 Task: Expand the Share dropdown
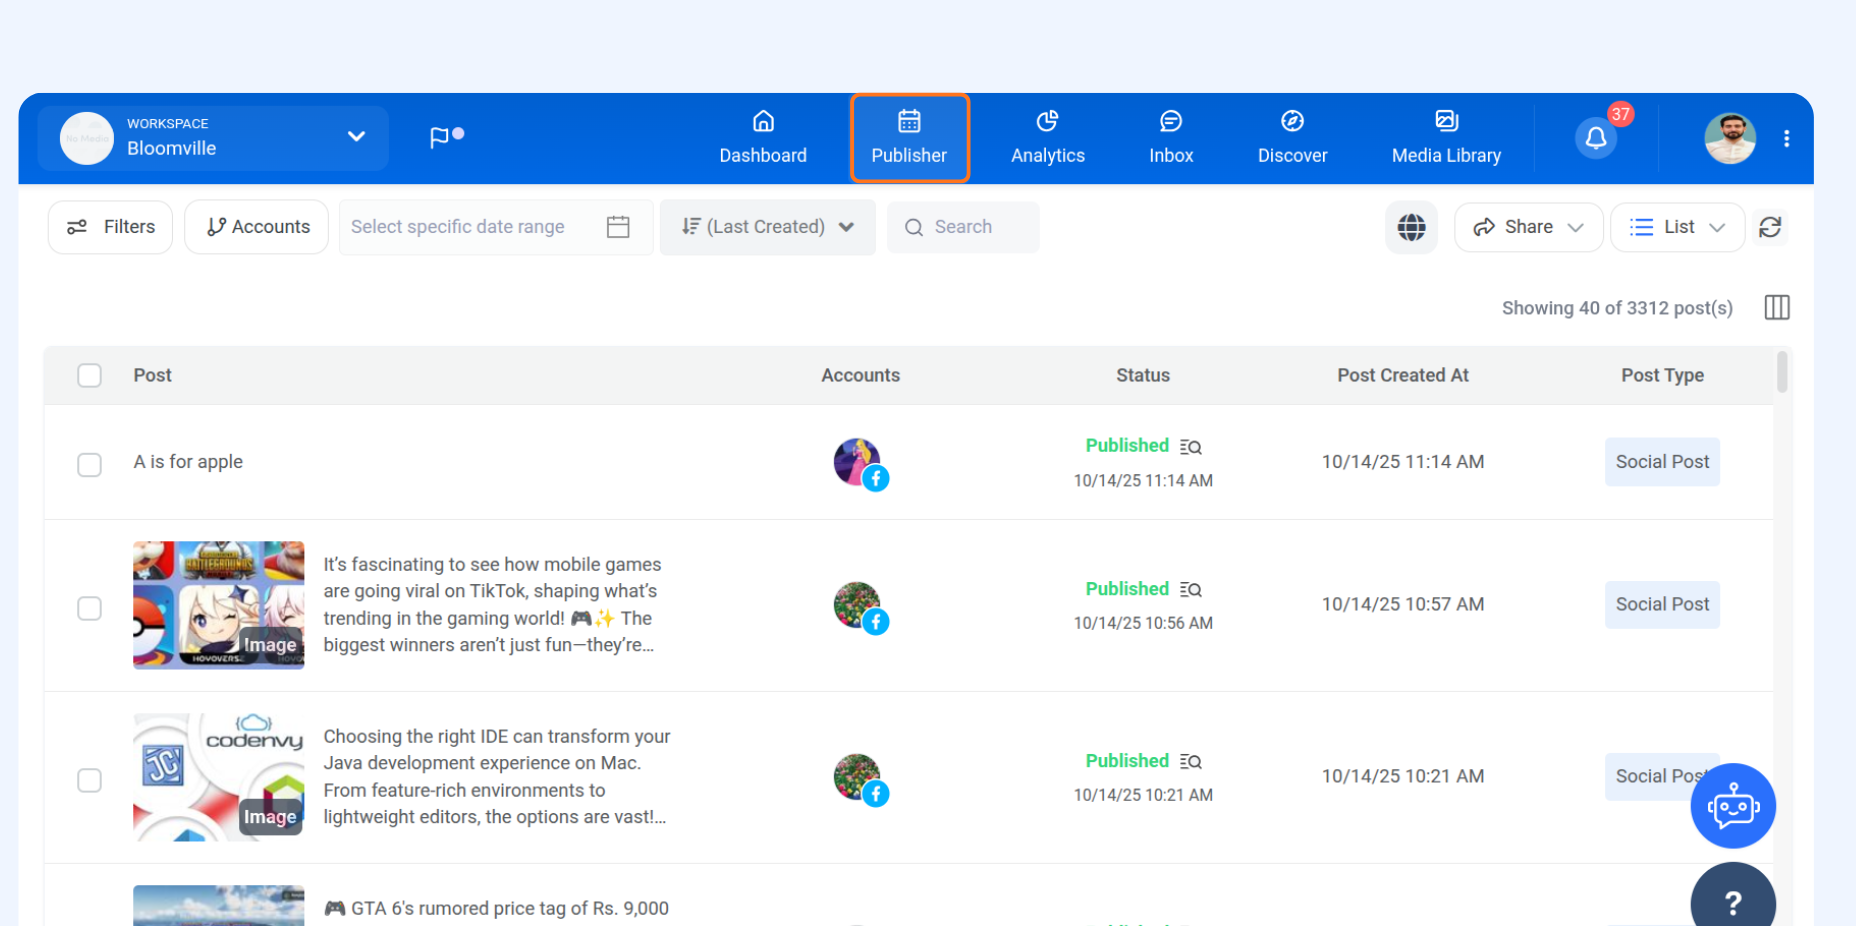tap(1528, 227)
